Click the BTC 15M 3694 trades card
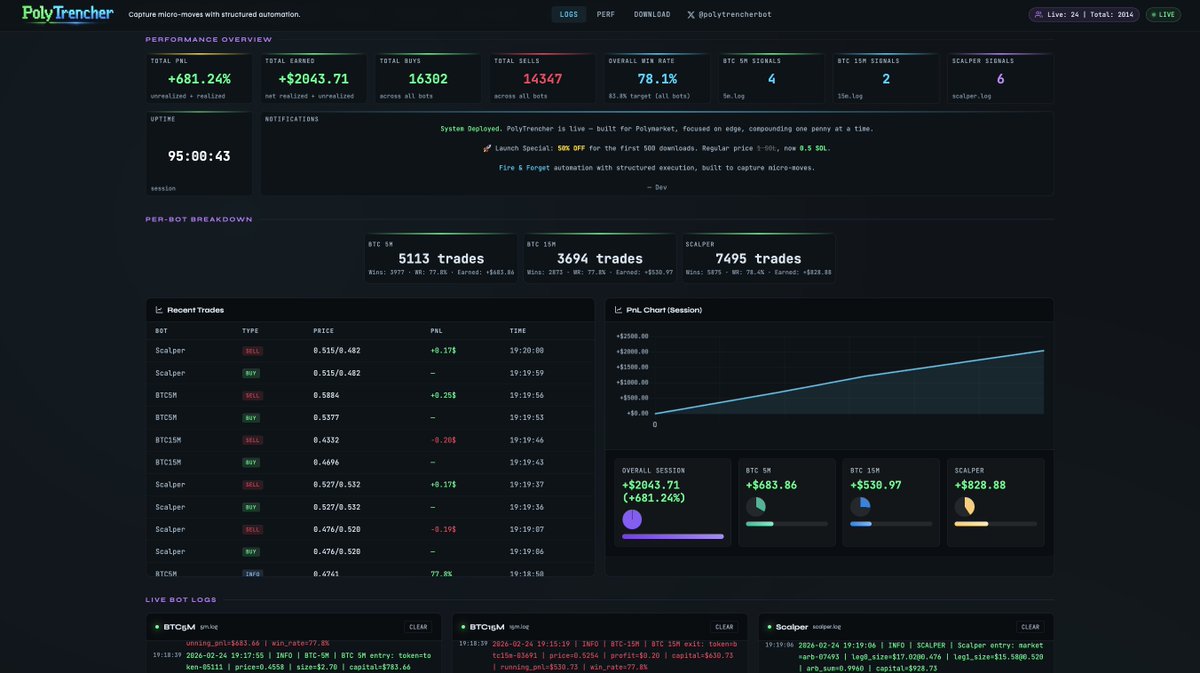Viewport: 1200px width, 673px height. (600, 258)
